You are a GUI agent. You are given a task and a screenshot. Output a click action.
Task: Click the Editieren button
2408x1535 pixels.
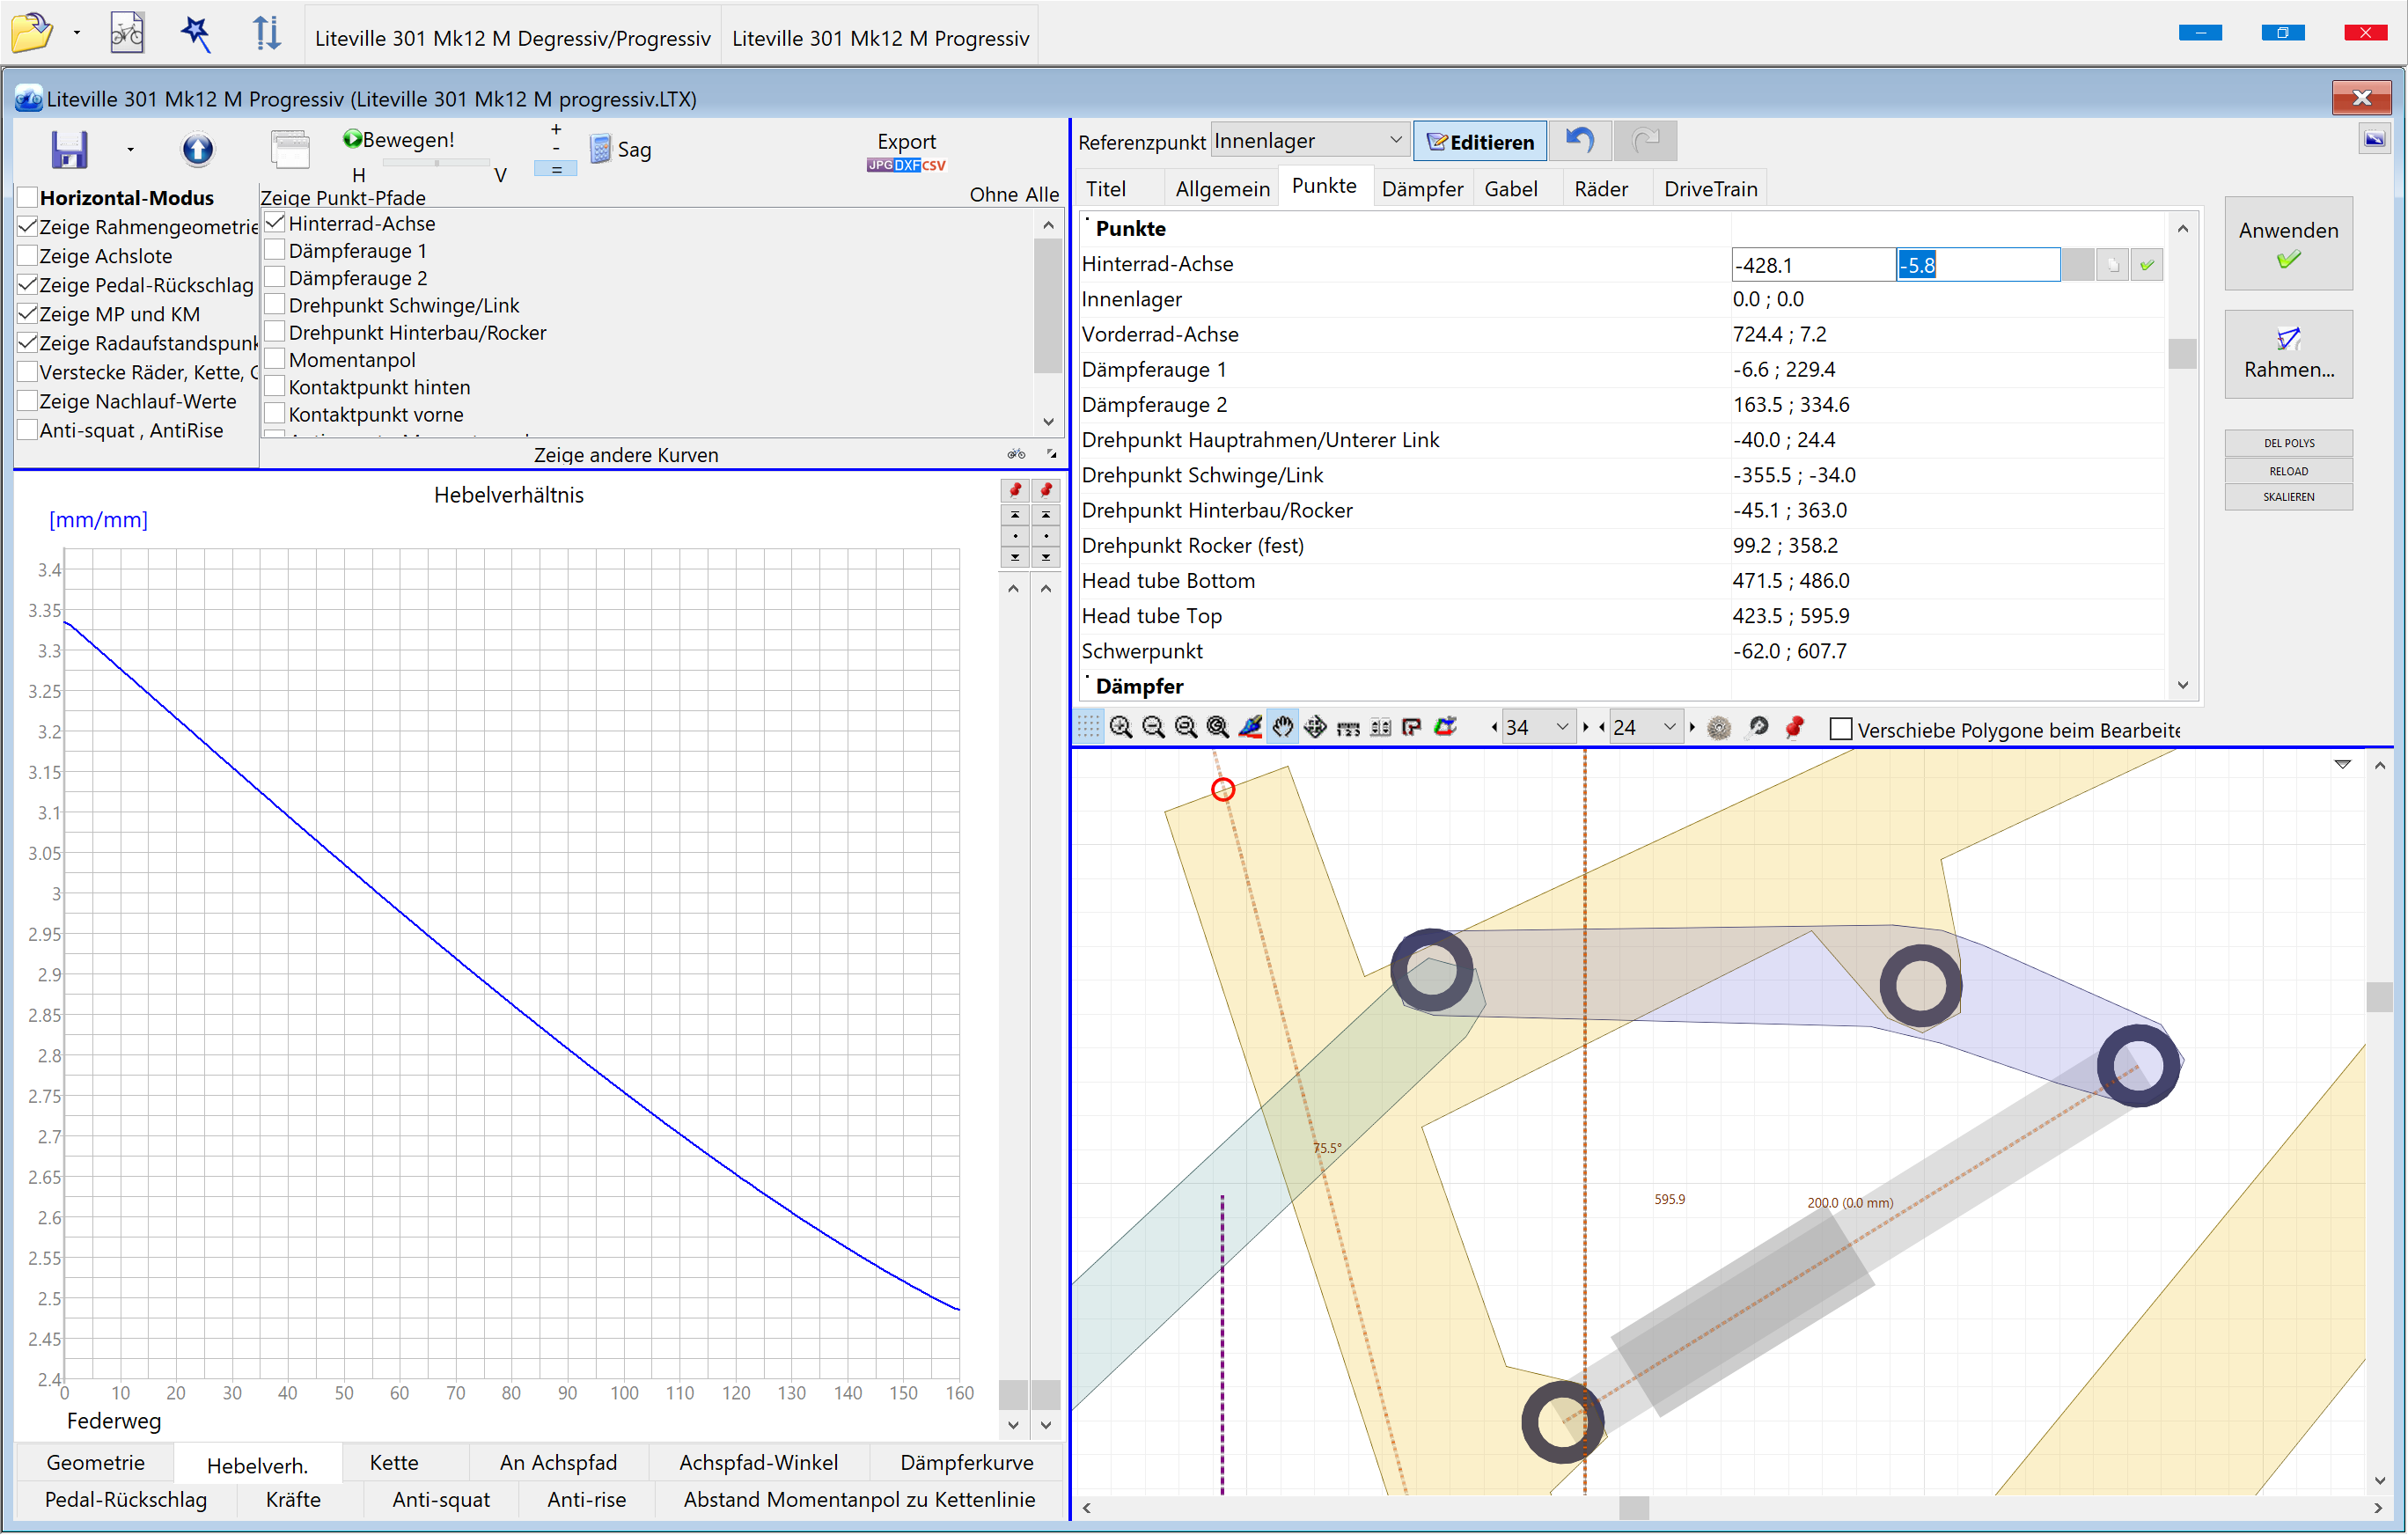point(1479,141)
